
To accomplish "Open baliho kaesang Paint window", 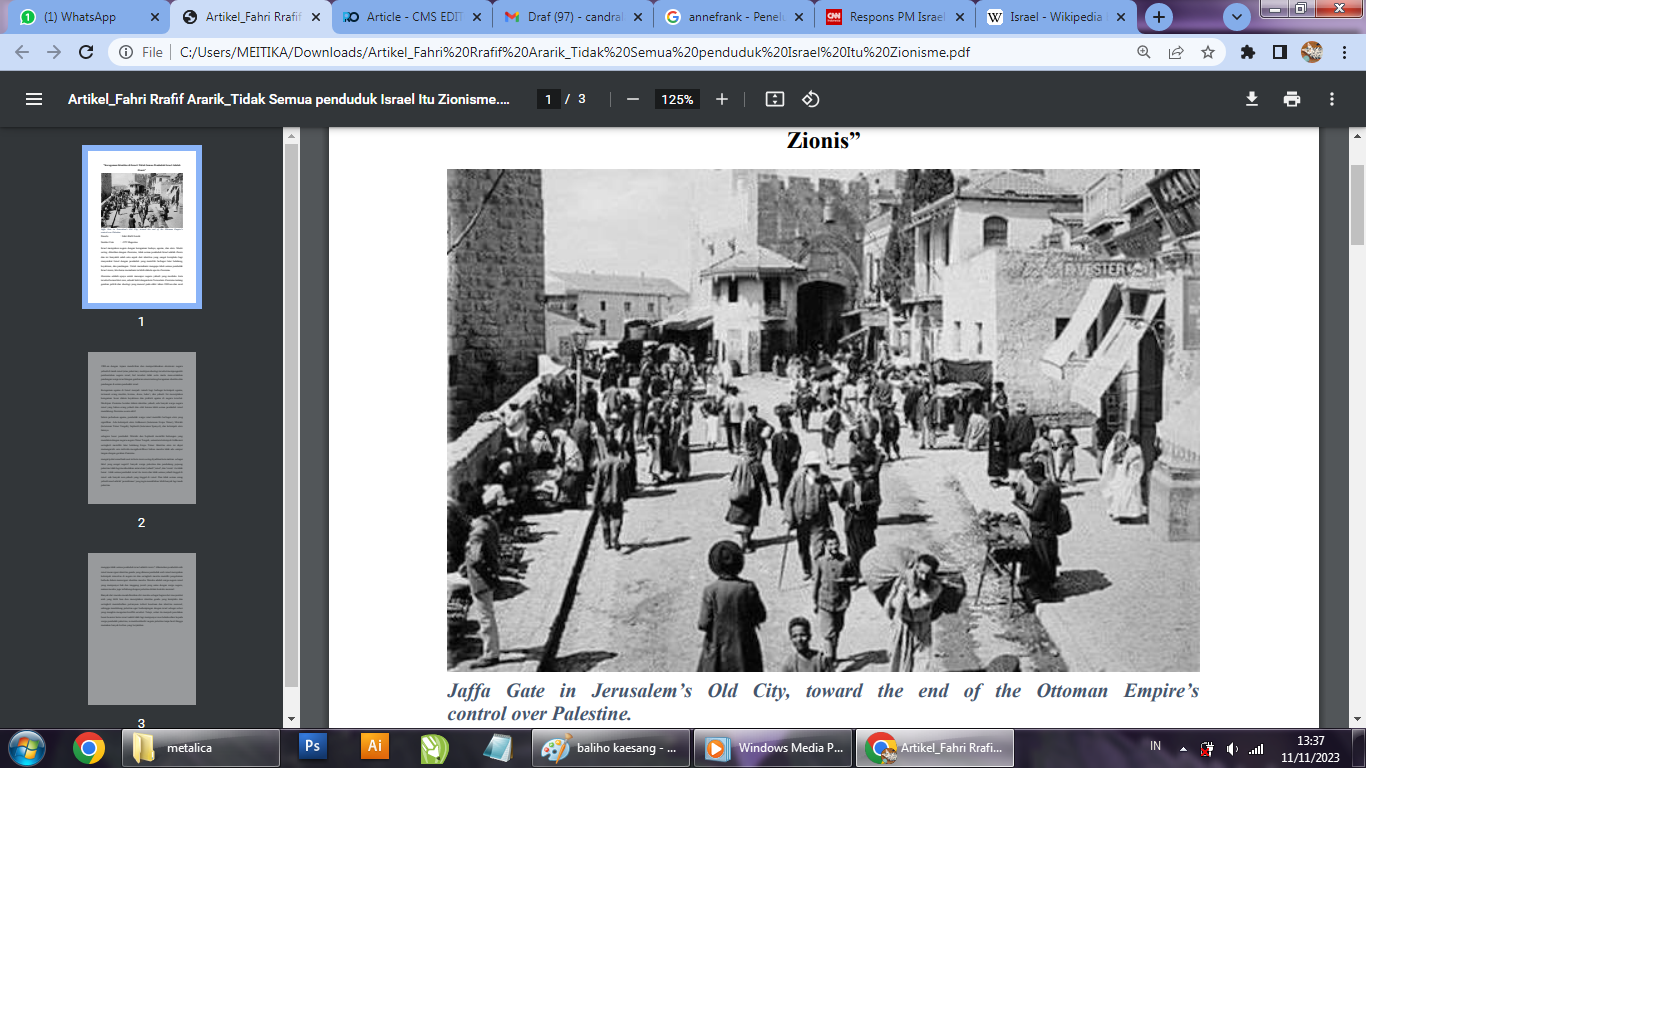I will pyautogui.click(x=612, y=748).
